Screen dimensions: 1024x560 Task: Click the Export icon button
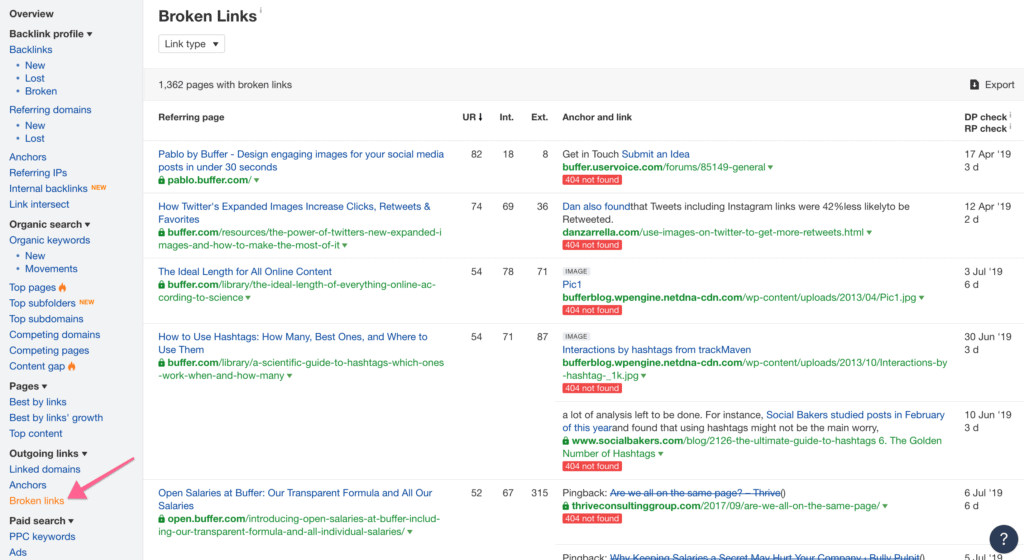[x=975, y=85]
